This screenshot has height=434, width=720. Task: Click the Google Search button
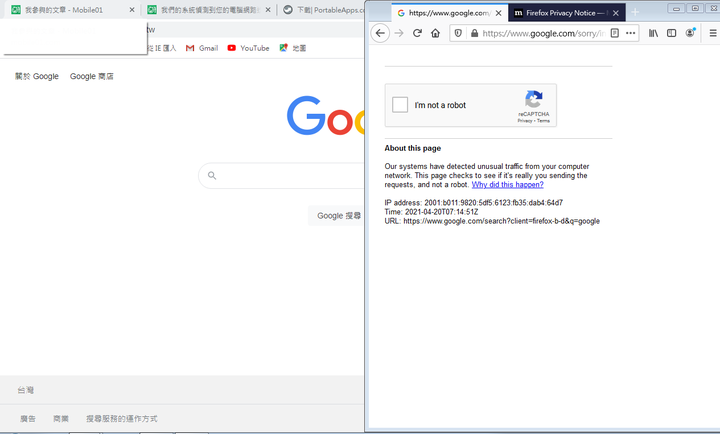pyautogui.click(x=337, y=216)
